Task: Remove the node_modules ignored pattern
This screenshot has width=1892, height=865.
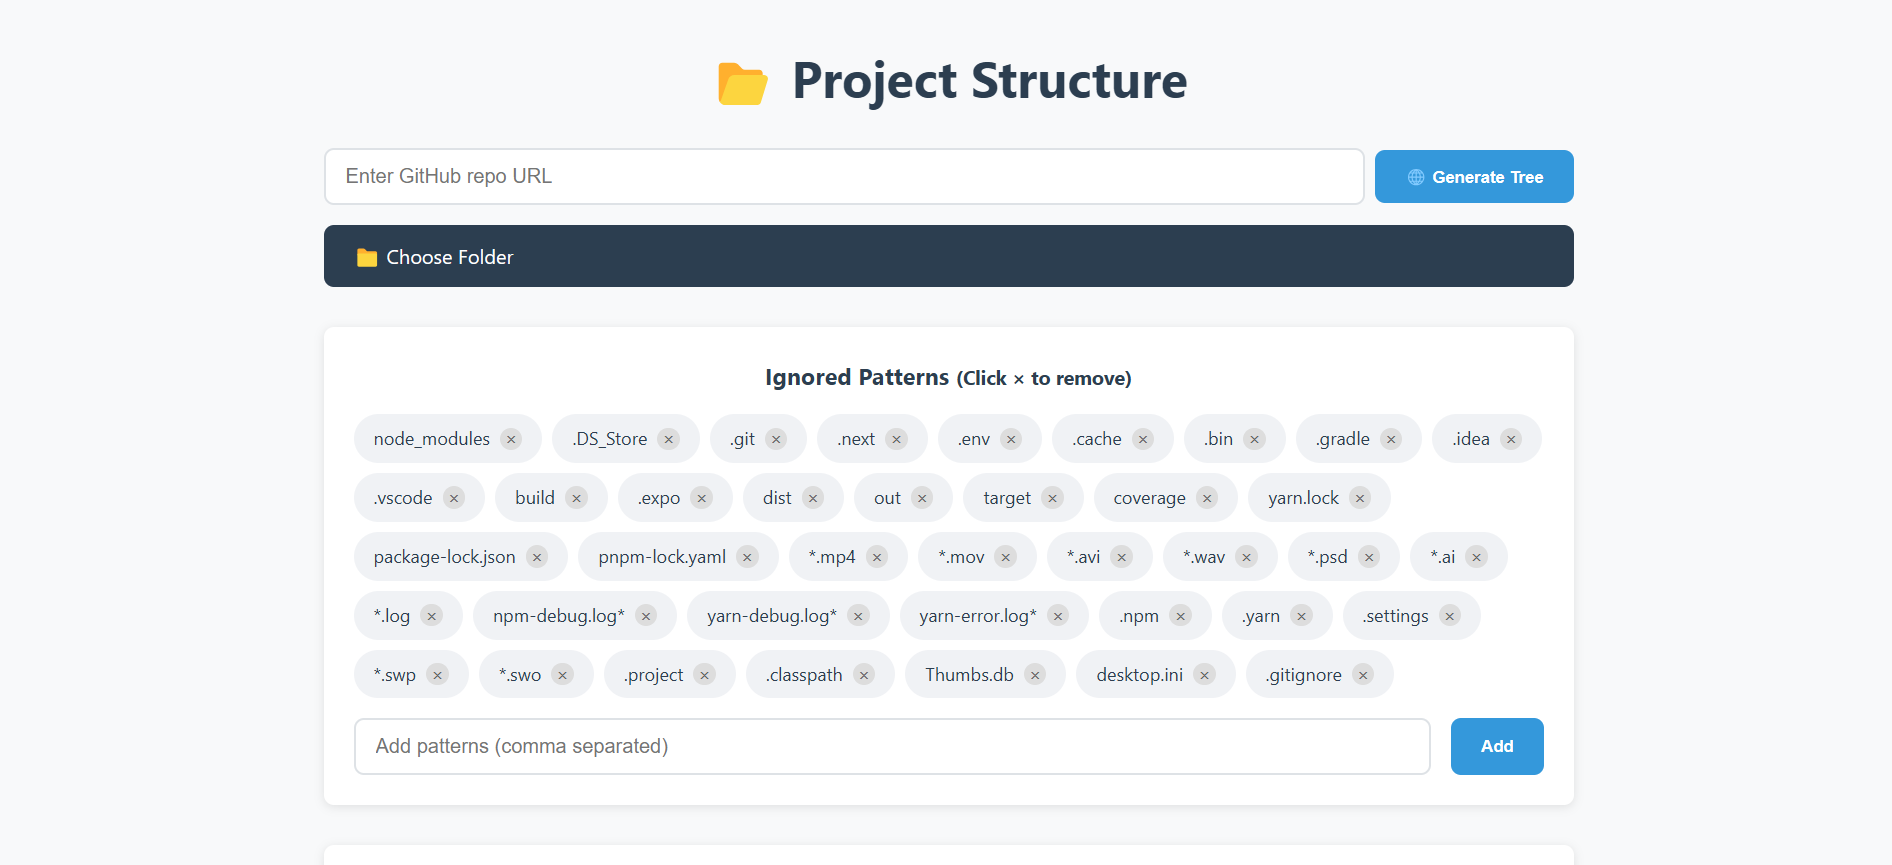Action: [511, 438]
